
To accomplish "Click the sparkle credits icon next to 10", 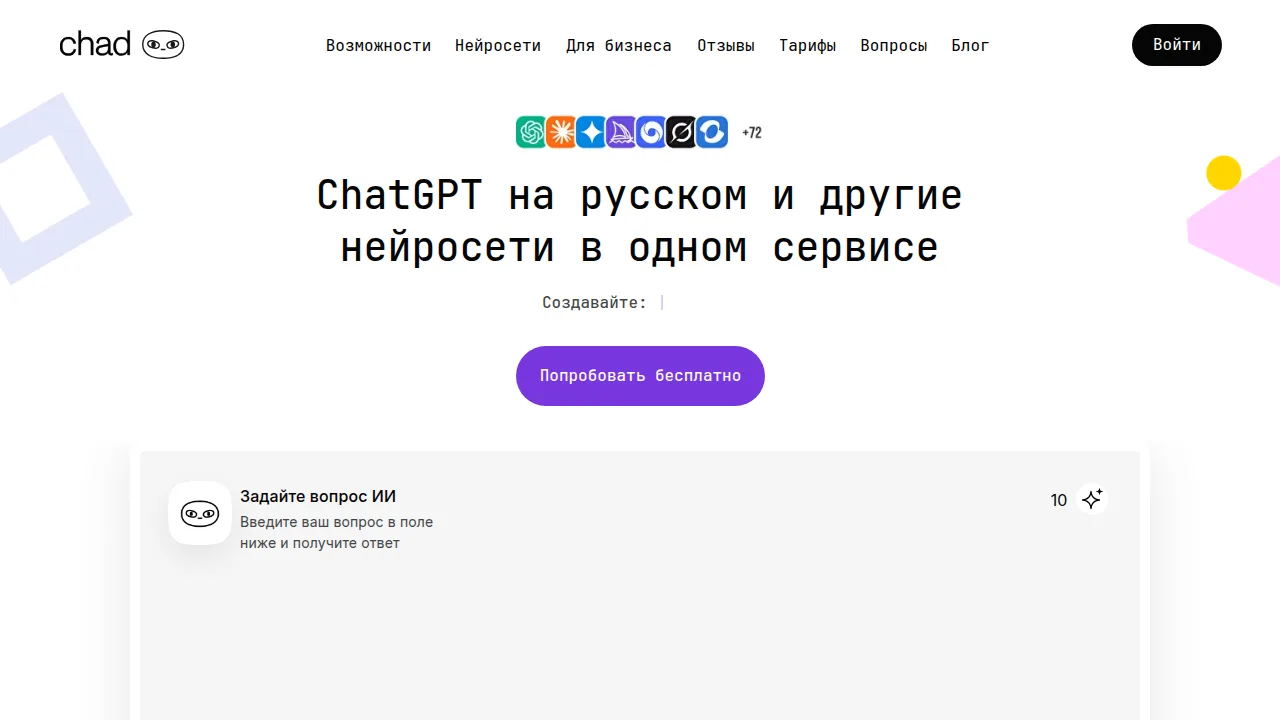I will tap(1092, 499).
